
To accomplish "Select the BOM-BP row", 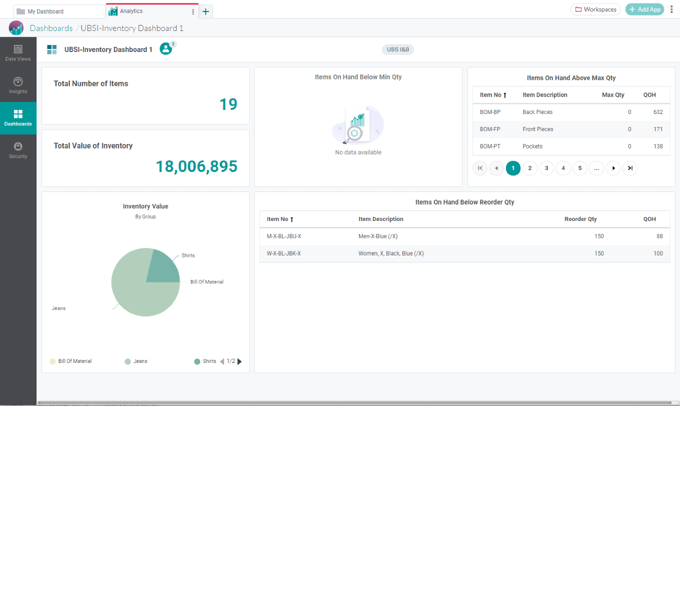I will coord(571,112).
